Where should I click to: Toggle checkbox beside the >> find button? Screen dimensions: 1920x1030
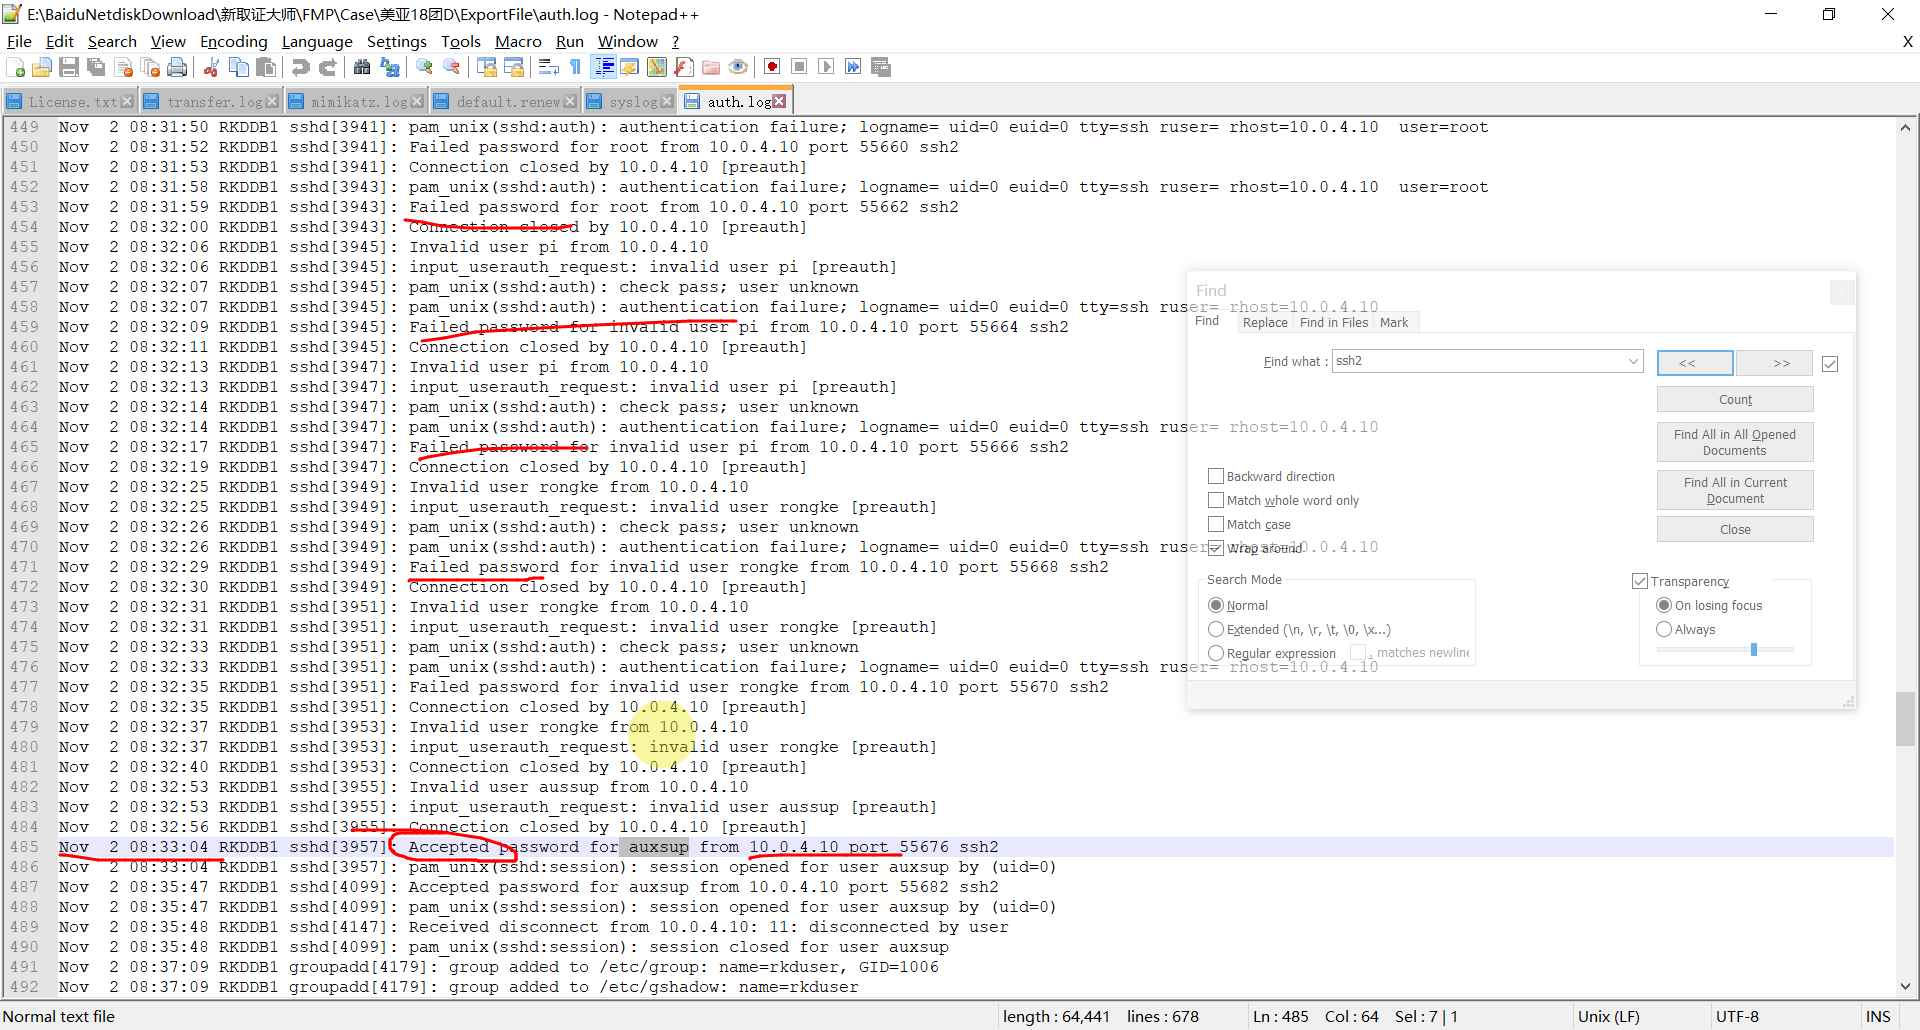tap(1830, 364)
